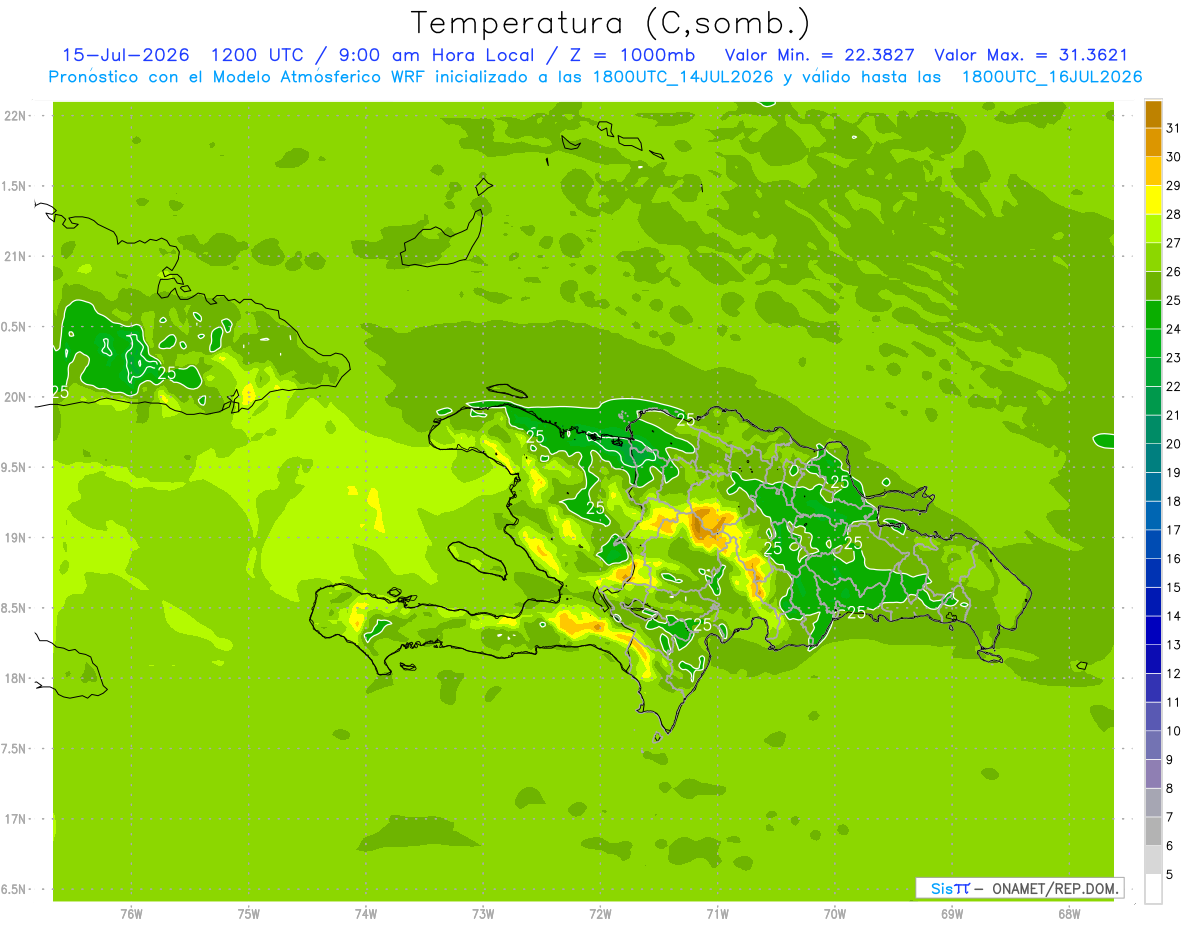Click the colorbar label "27"
1200x927 pixels.
coord(1173,243)
